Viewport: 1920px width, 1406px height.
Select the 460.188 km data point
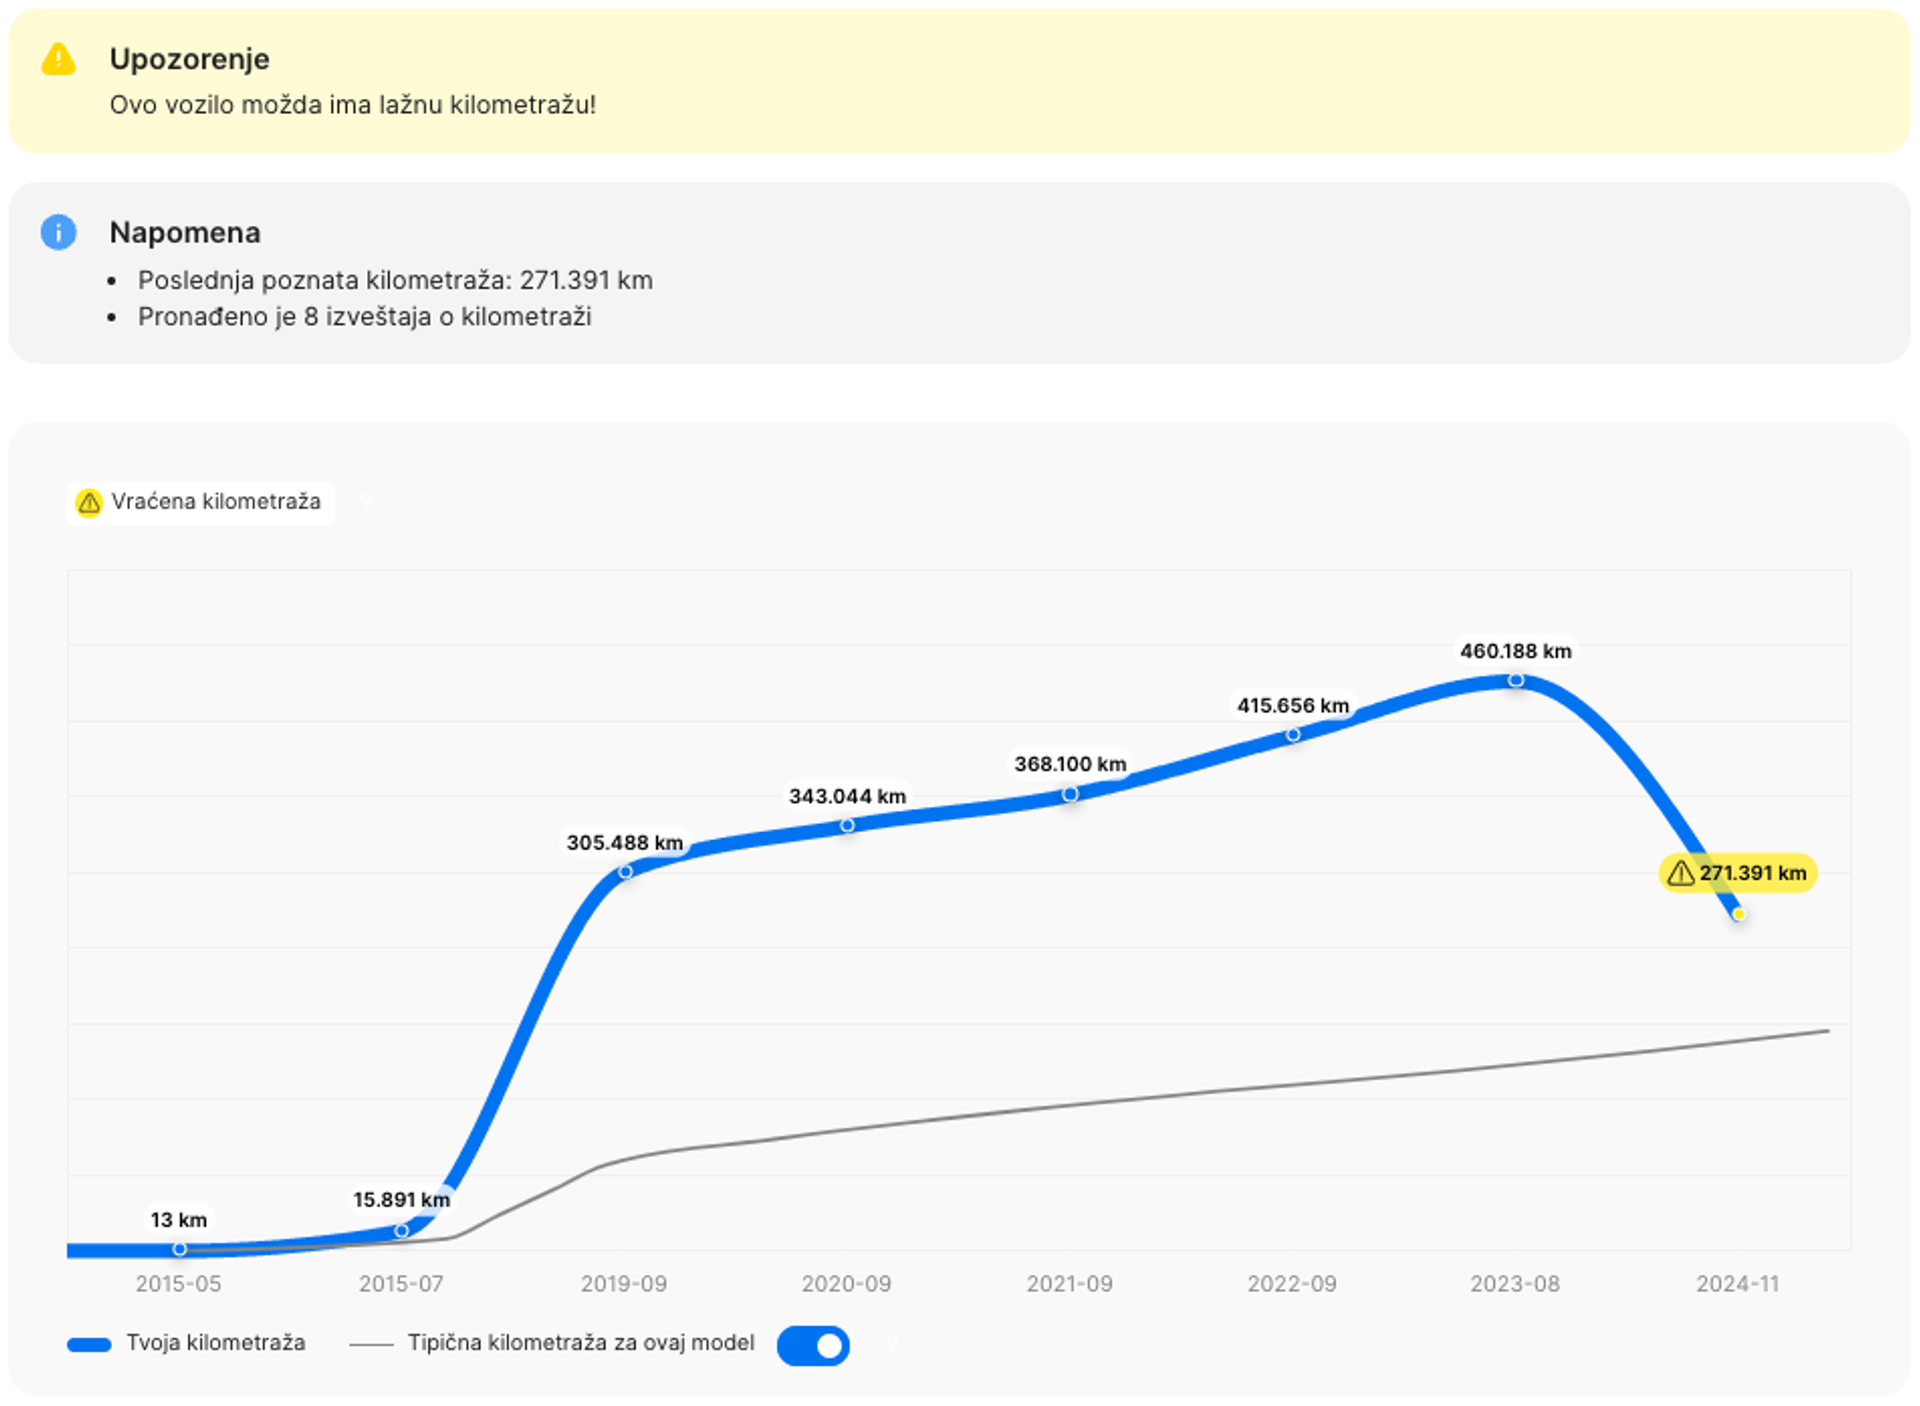[1516, 680]
